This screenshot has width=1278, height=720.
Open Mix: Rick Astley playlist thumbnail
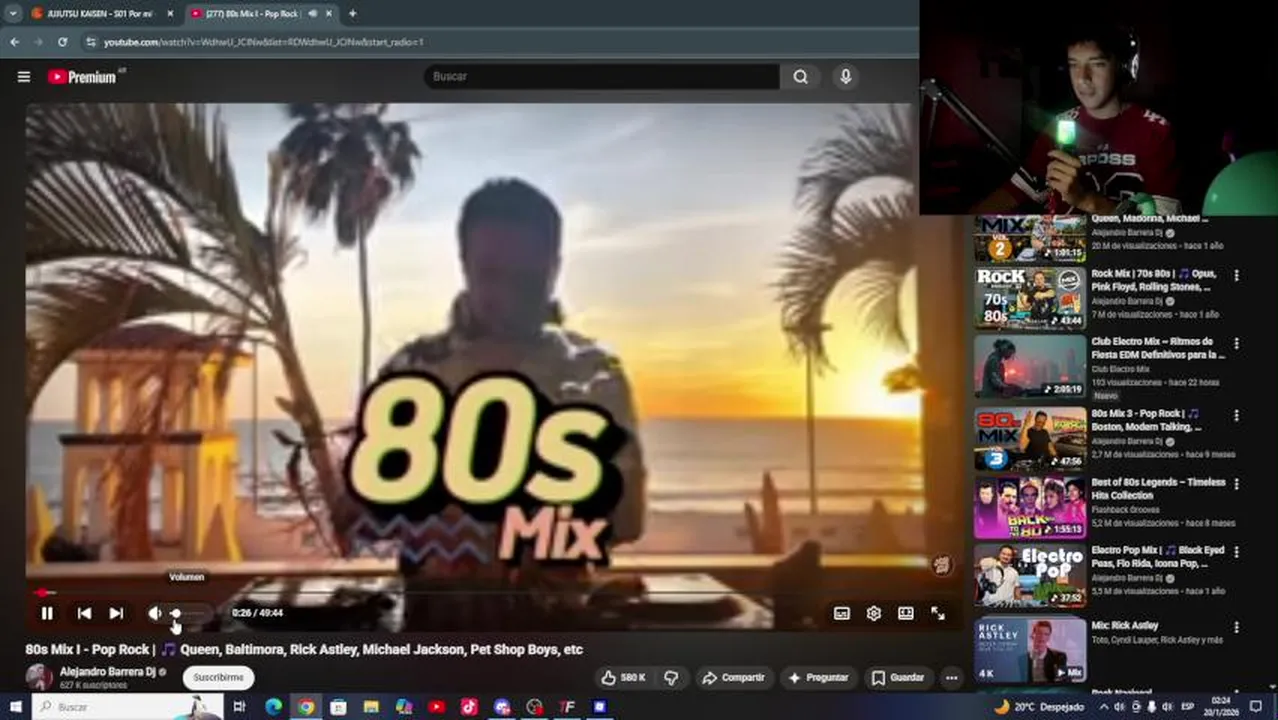pyautogui.click(x=1030, y=650)
